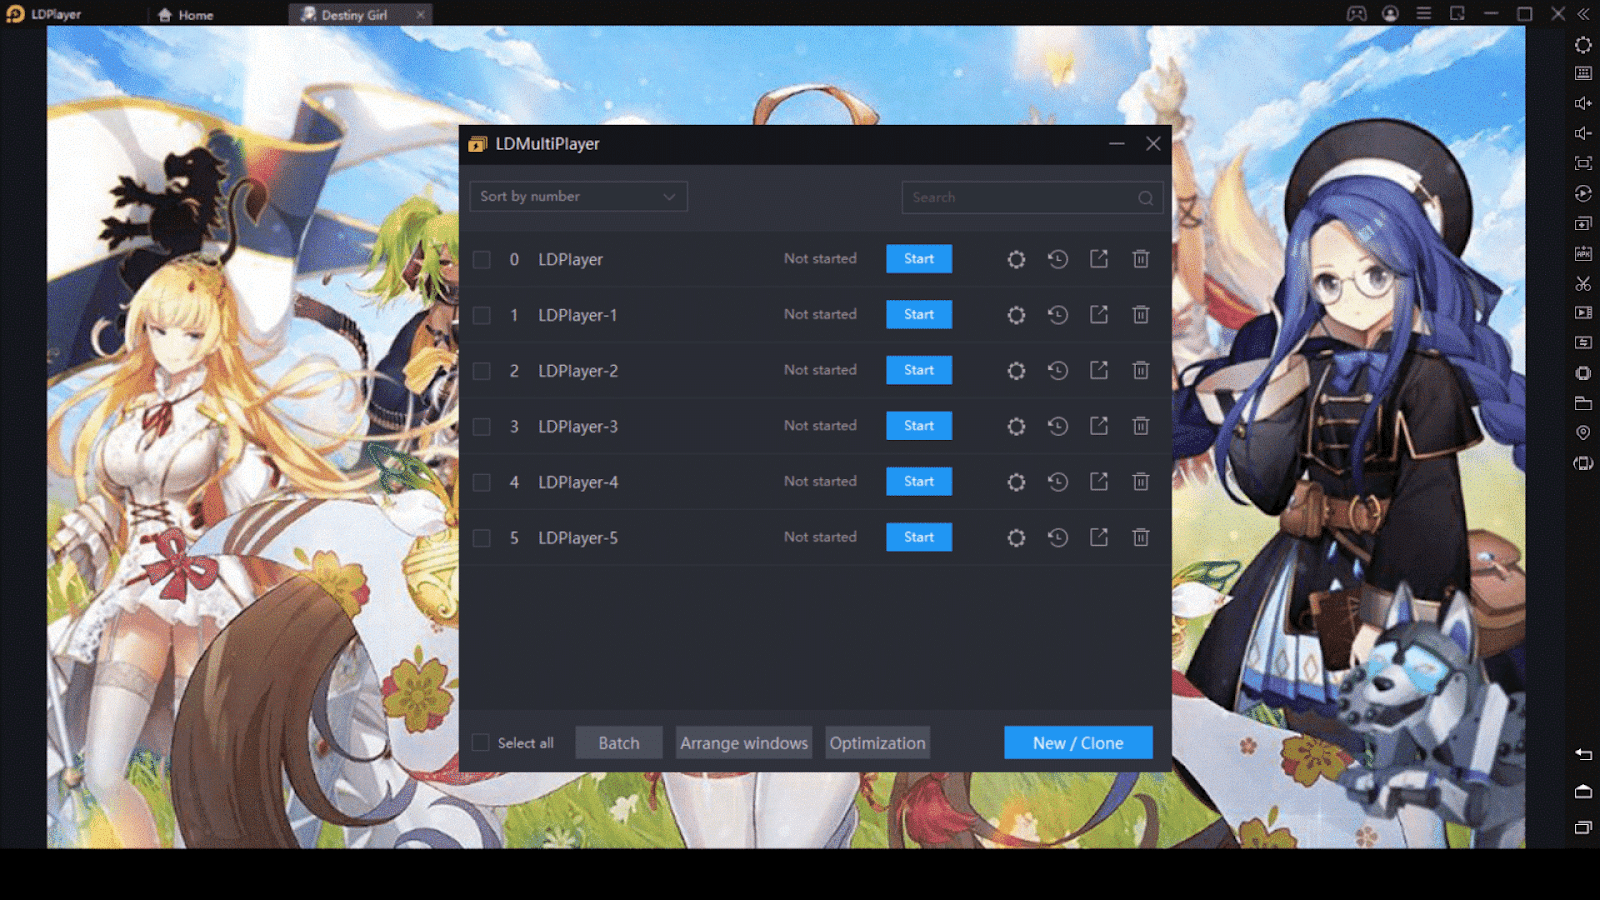Viewport: 1600px width, 900px height.
Task: Open gamepad icon in title bar
Action: pyautogui.click(x=1356, y=14)
